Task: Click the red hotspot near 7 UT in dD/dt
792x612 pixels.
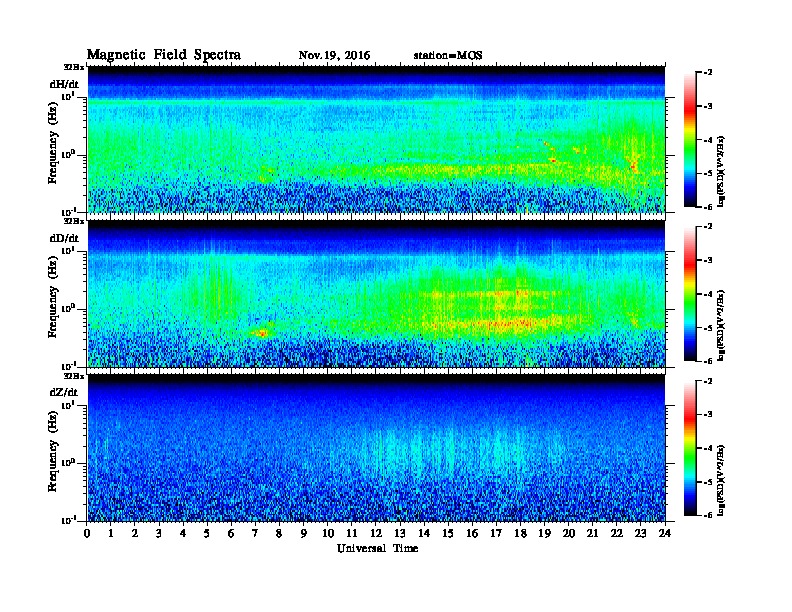Action: 261,333
